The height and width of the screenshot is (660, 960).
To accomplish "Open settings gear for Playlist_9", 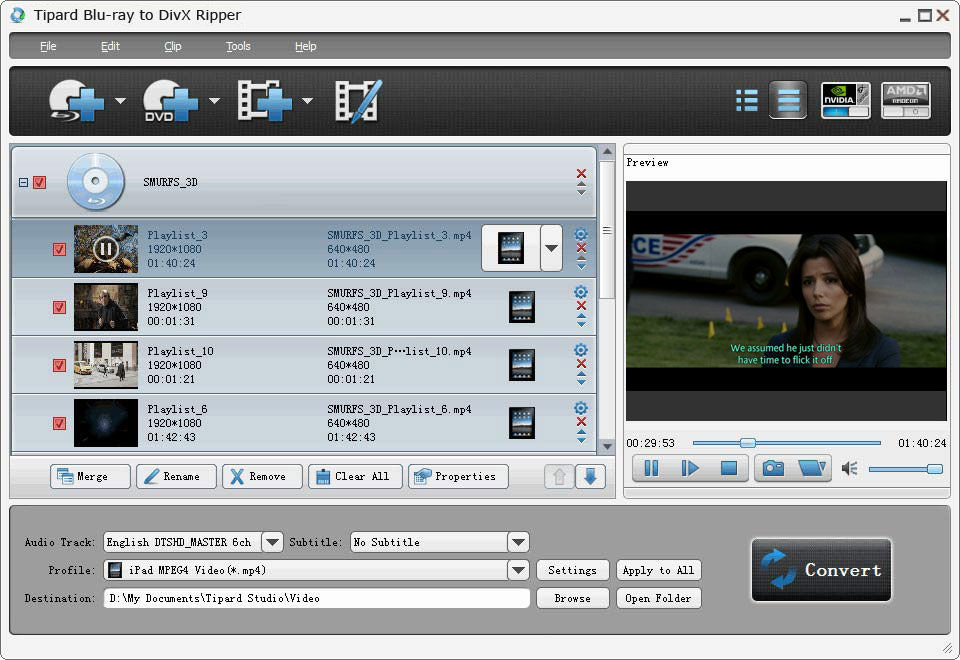I will (x=581, y=292).
